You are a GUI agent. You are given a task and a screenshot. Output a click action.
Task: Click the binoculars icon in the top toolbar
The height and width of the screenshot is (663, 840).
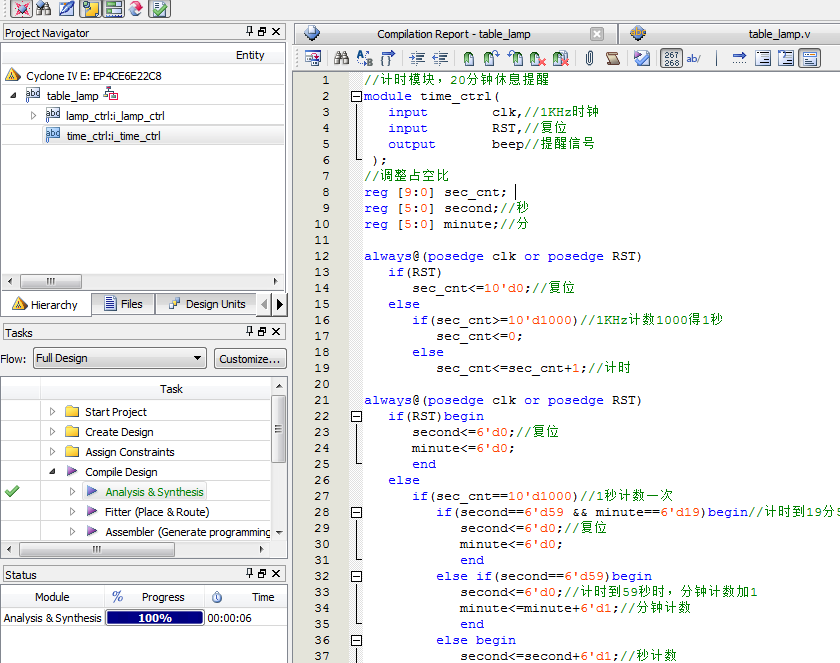pos(43,8)
